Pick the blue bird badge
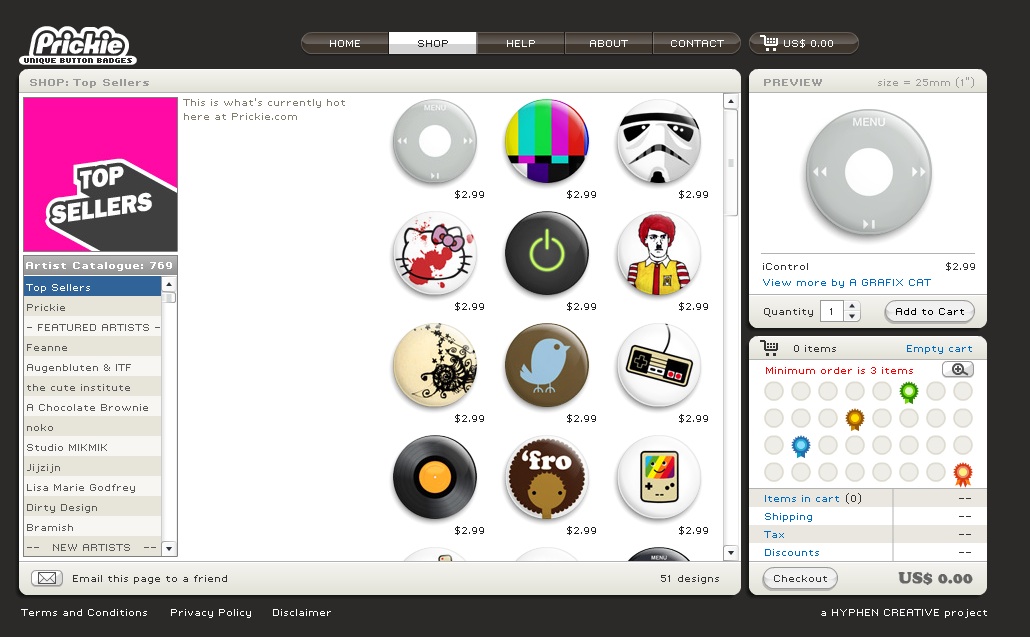Viewport: 1030px width, 637px height. tap(547, 365)
